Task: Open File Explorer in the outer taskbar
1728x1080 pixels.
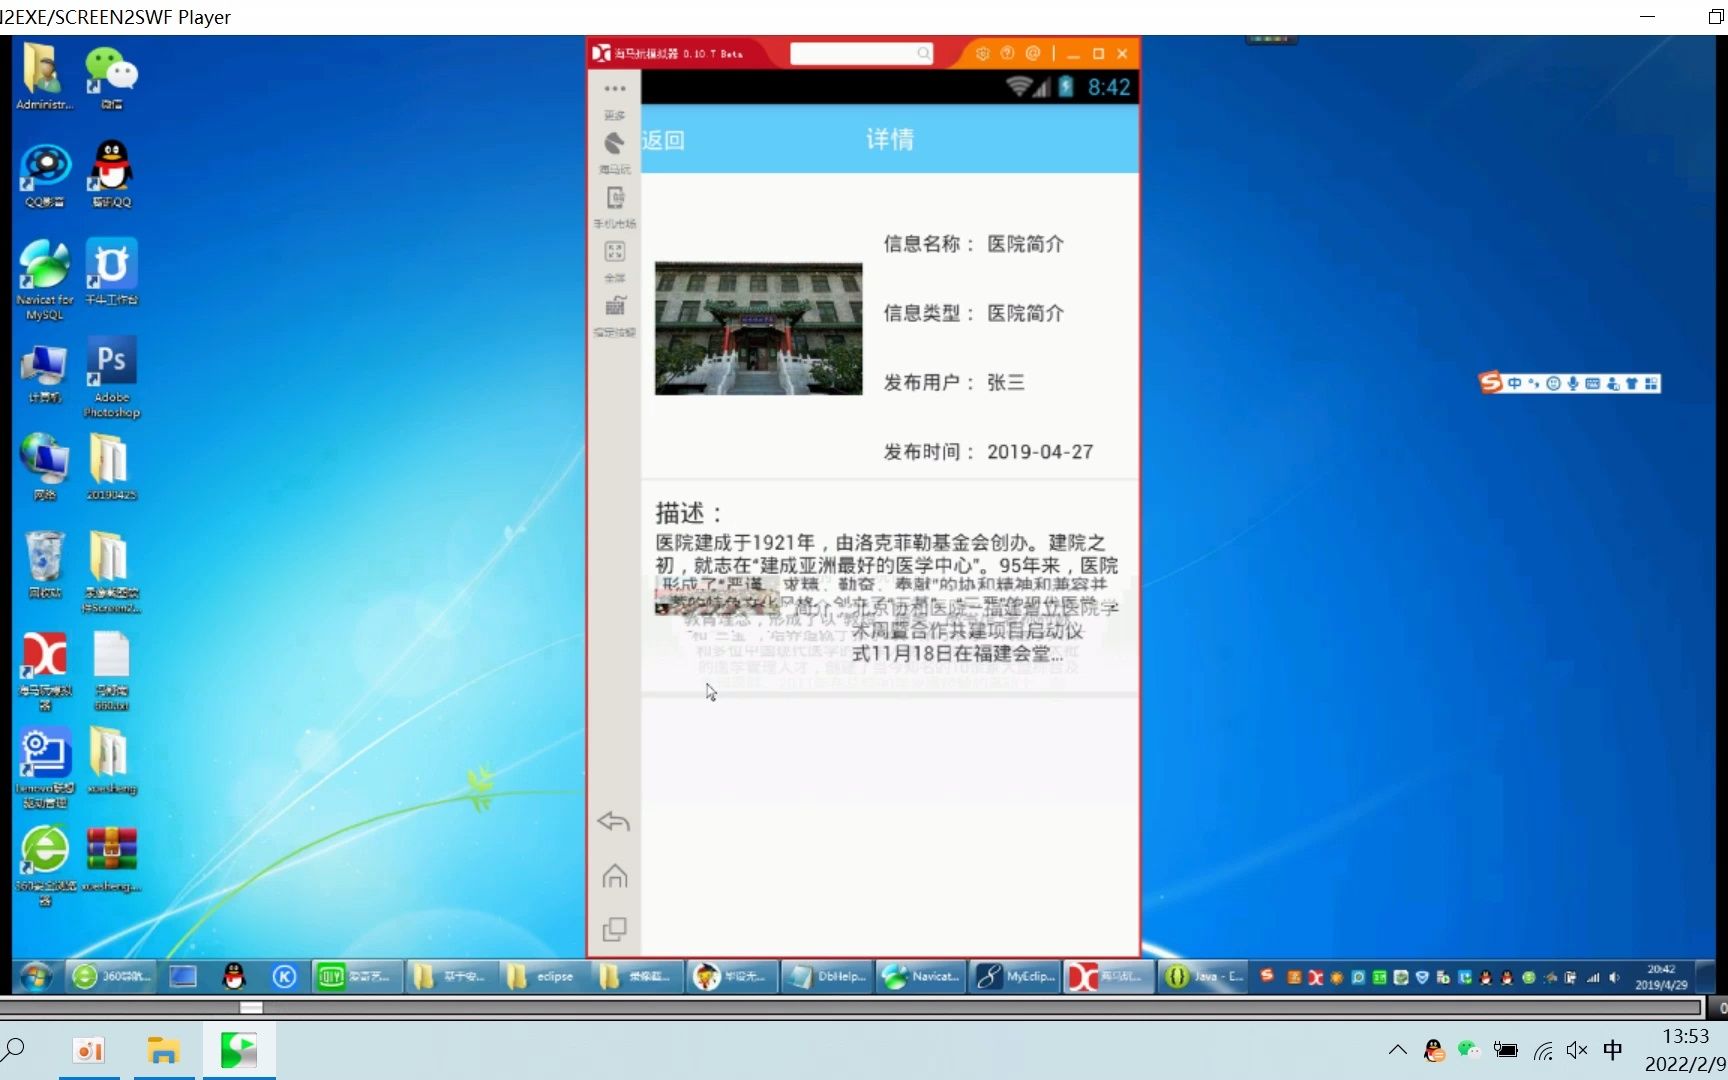Action: pyautogui.click(x=163, y=1050)
